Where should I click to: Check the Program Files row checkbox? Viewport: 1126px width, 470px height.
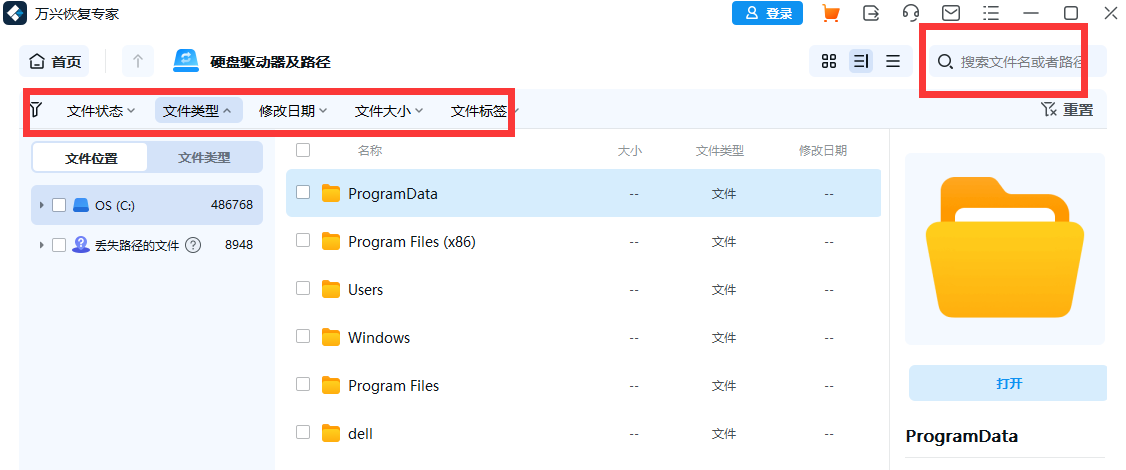[x=303, y=384]
